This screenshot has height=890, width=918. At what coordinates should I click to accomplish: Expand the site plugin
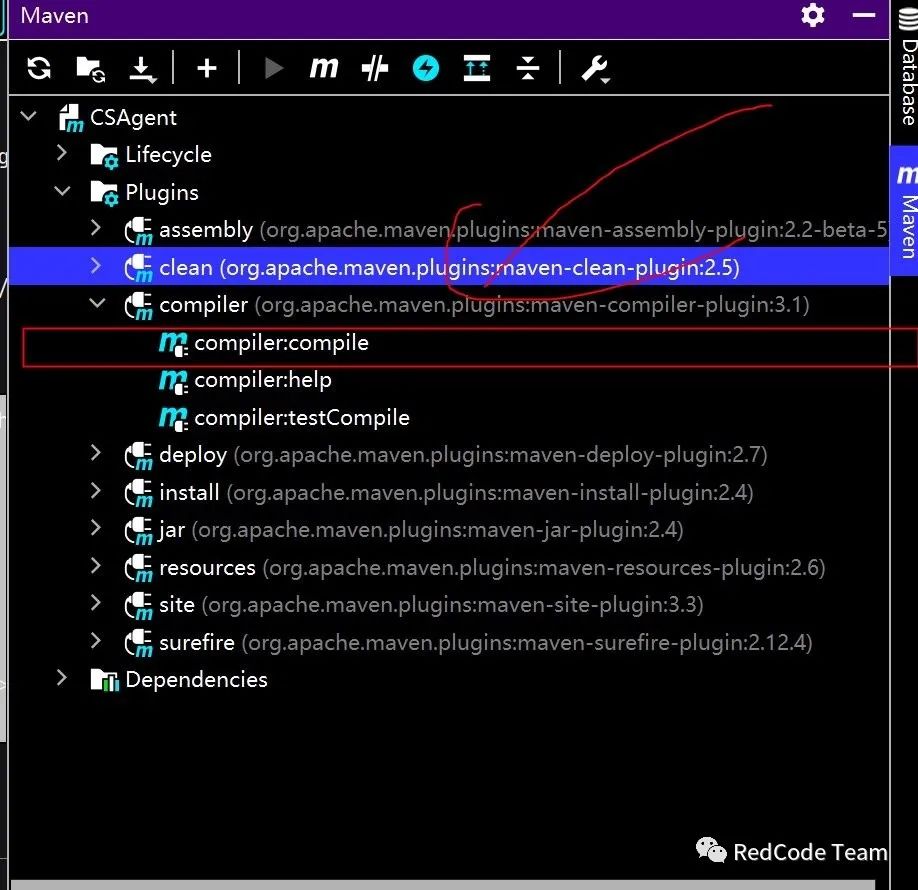pos(97,604)
